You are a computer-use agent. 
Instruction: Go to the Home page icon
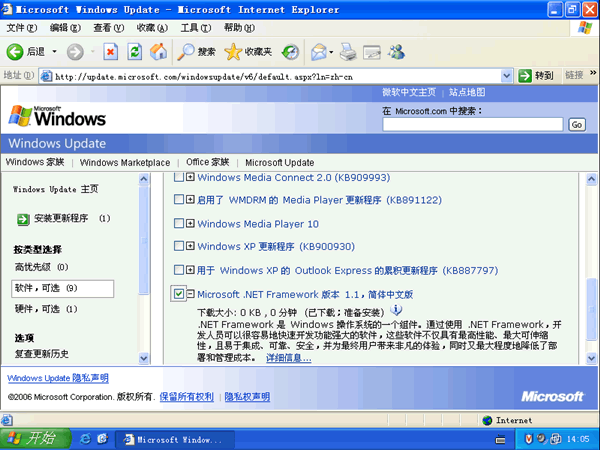click(x=158, y=52)
